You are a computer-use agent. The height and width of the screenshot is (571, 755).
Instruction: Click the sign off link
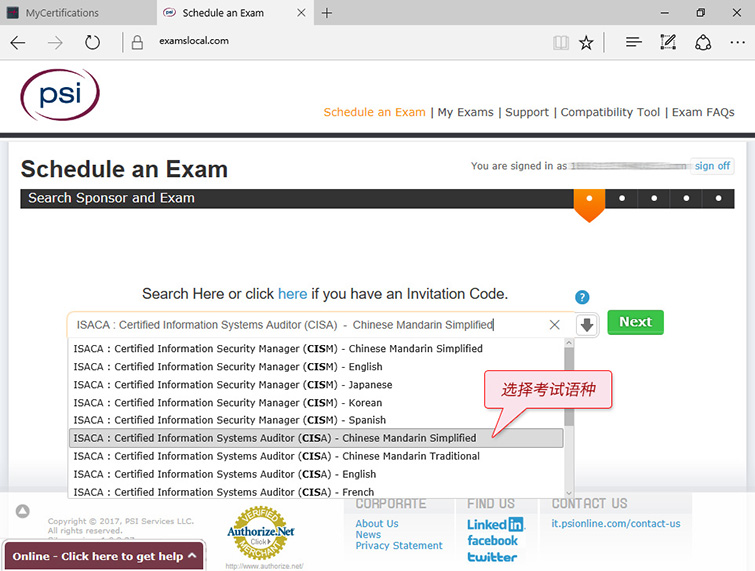712,166
